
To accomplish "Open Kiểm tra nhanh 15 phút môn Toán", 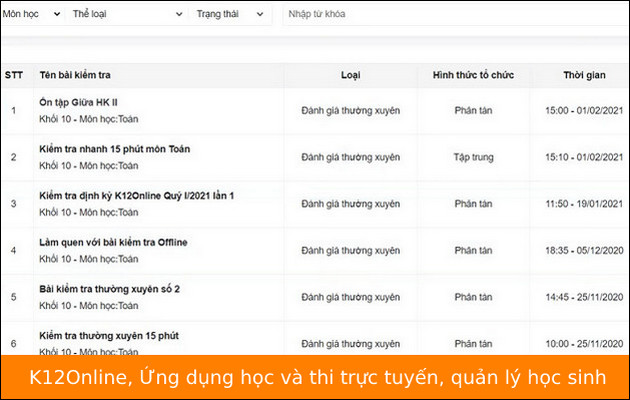I will (115, 149).
